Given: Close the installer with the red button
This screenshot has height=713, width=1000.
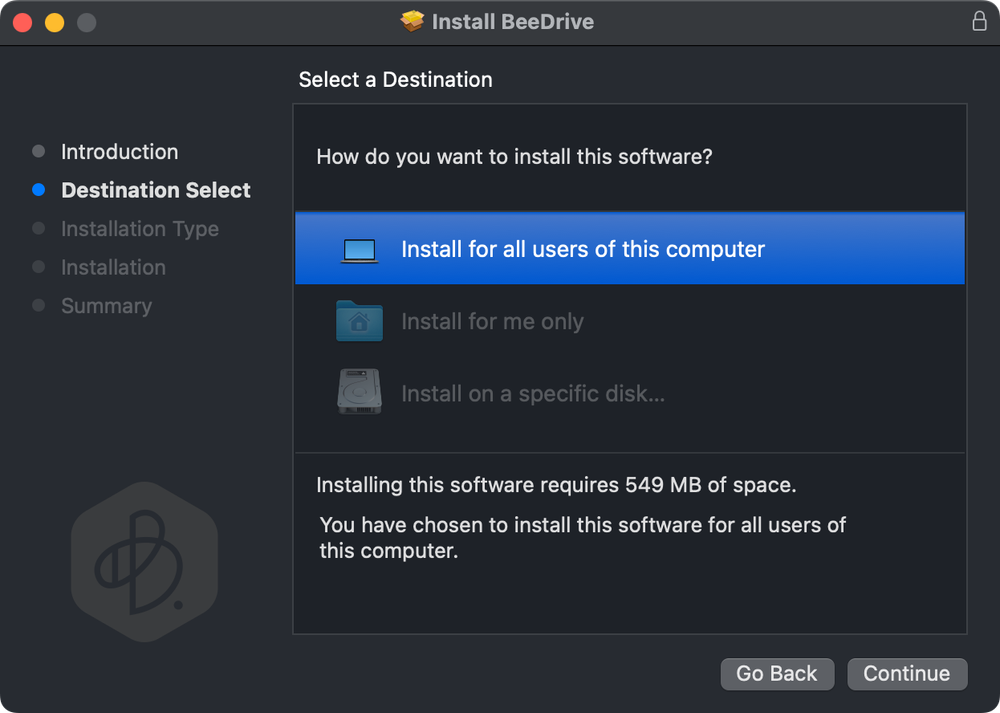Looking at the screenshot, I should click(23, 22).
